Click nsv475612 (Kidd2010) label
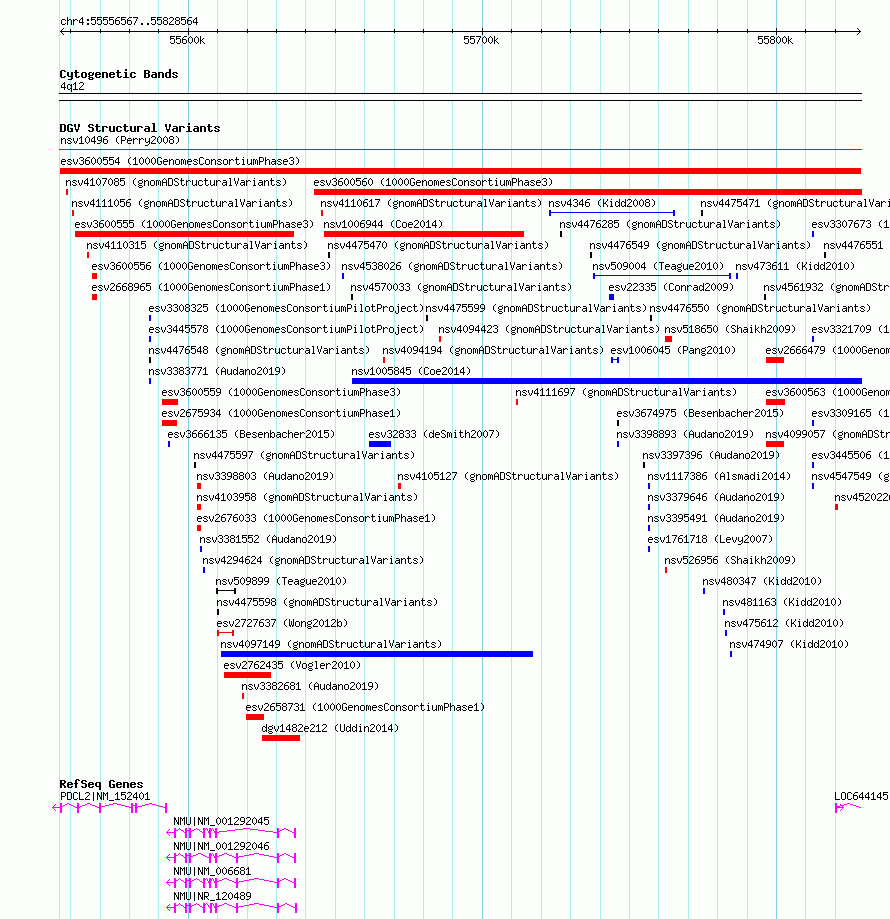890x919 pixels. [x=785, y=623]
